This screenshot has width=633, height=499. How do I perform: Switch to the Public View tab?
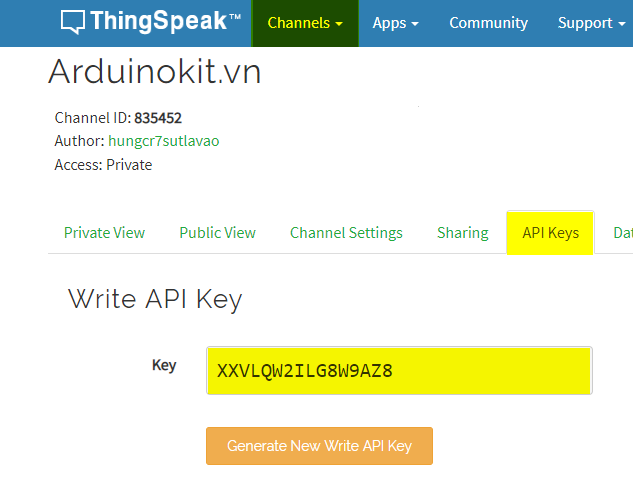[217, 233]
